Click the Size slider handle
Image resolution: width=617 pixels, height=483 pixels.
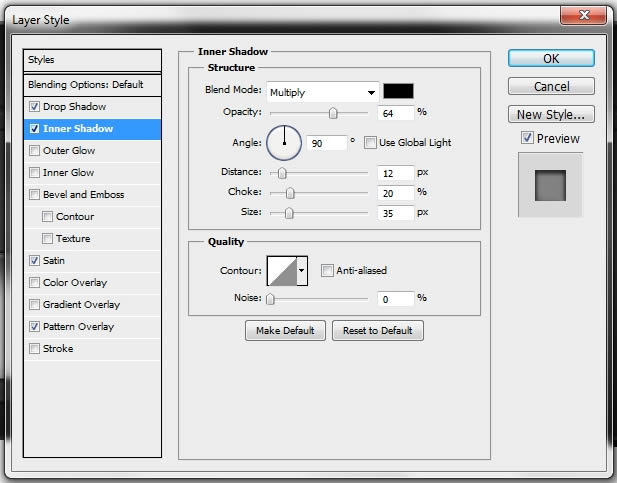pos(289,213)
